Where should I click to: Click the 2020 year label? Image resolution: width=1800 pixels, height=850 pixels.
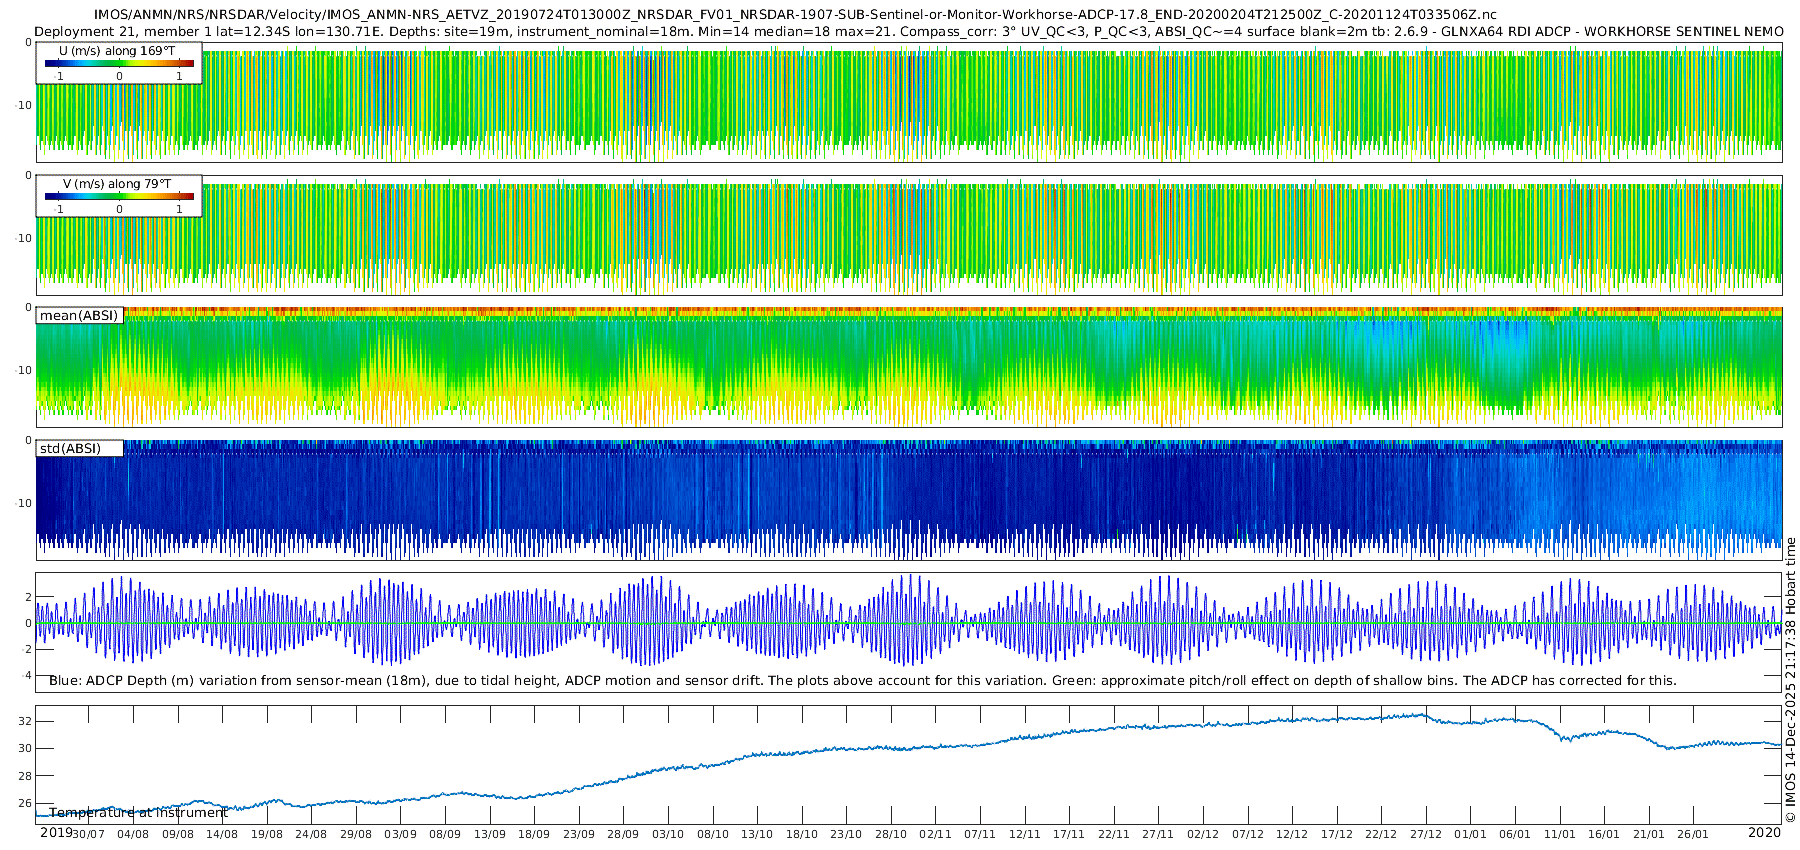point(1764,833)
